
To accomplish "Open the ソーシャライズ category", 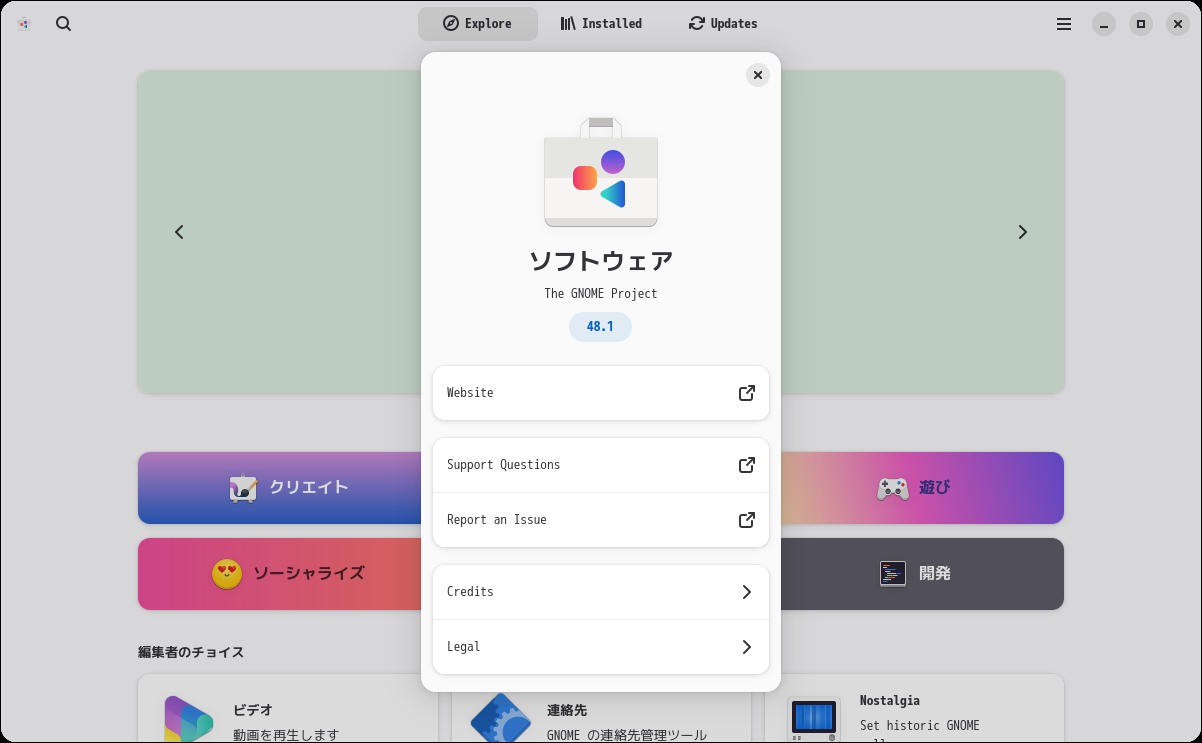I will pos(280,574).
